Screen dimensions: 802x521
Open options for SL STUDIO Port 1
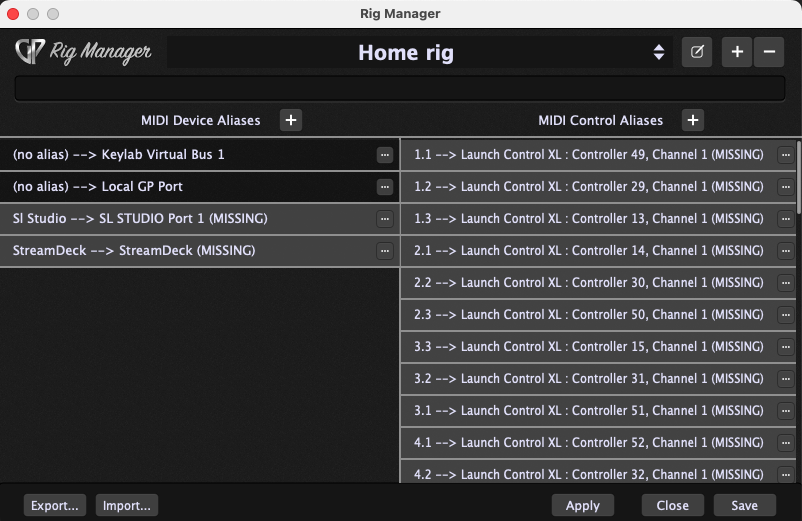click(385, 219)
